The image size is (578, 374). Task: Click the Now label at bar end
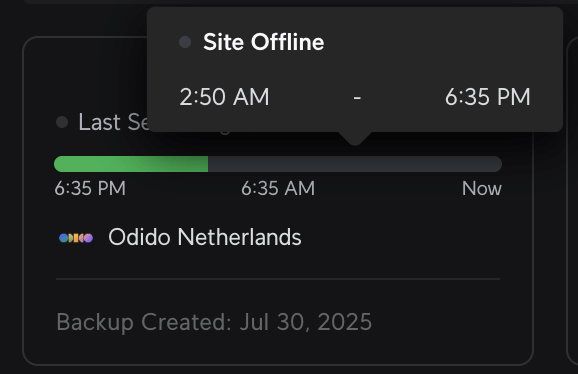pyautogui.click(x=481, y=188)
